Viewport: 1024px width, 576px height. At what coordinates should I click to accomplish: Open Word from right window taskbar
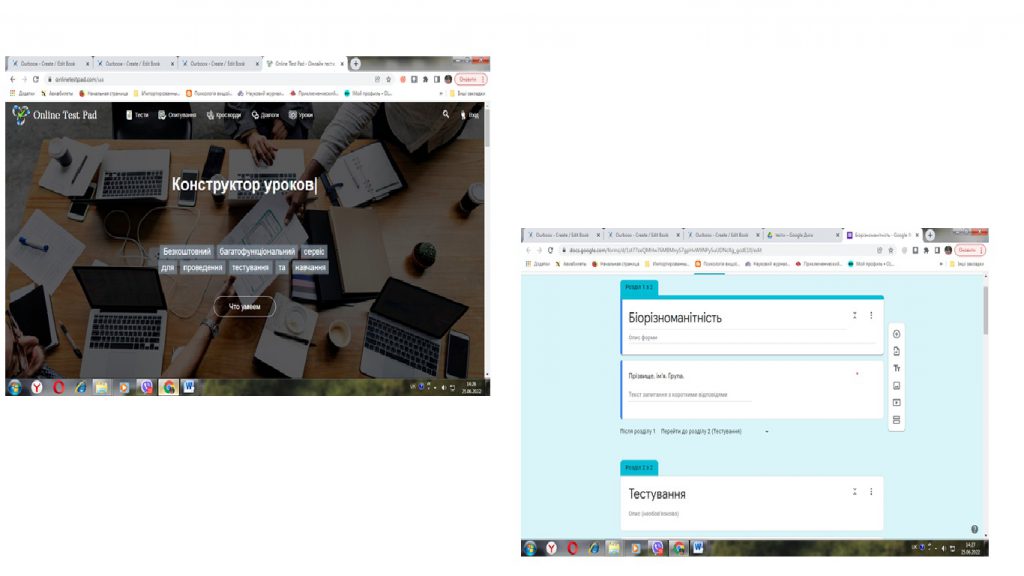click(697, 547)
